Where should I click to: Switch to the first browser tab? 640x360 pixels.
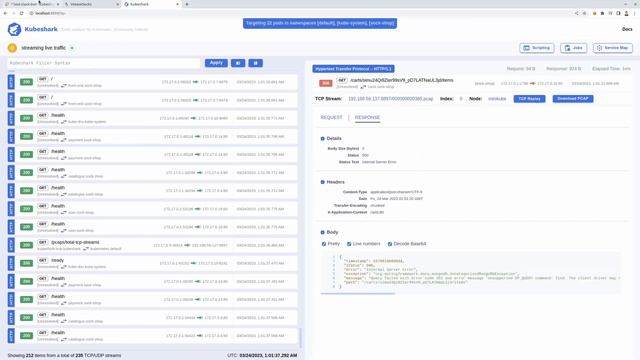pos(32,4)
